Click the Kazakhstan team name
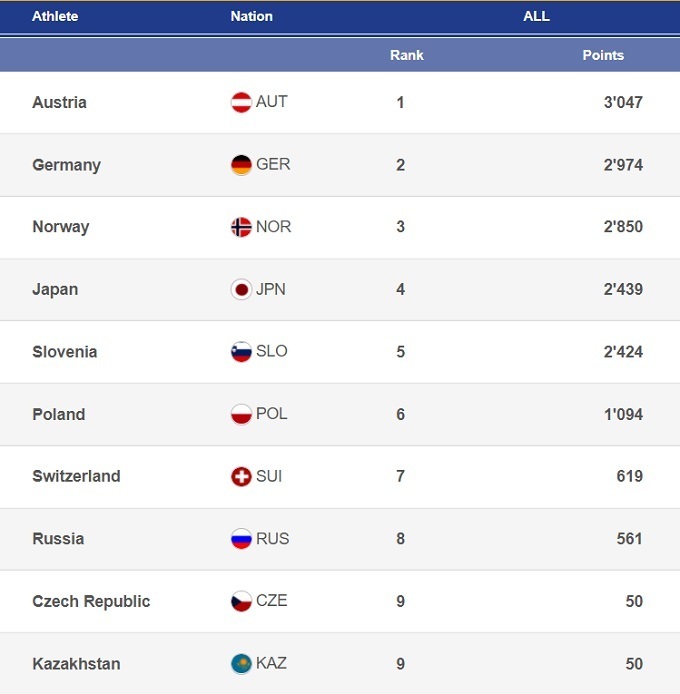The image size is (680, 694). coord(76,664)
